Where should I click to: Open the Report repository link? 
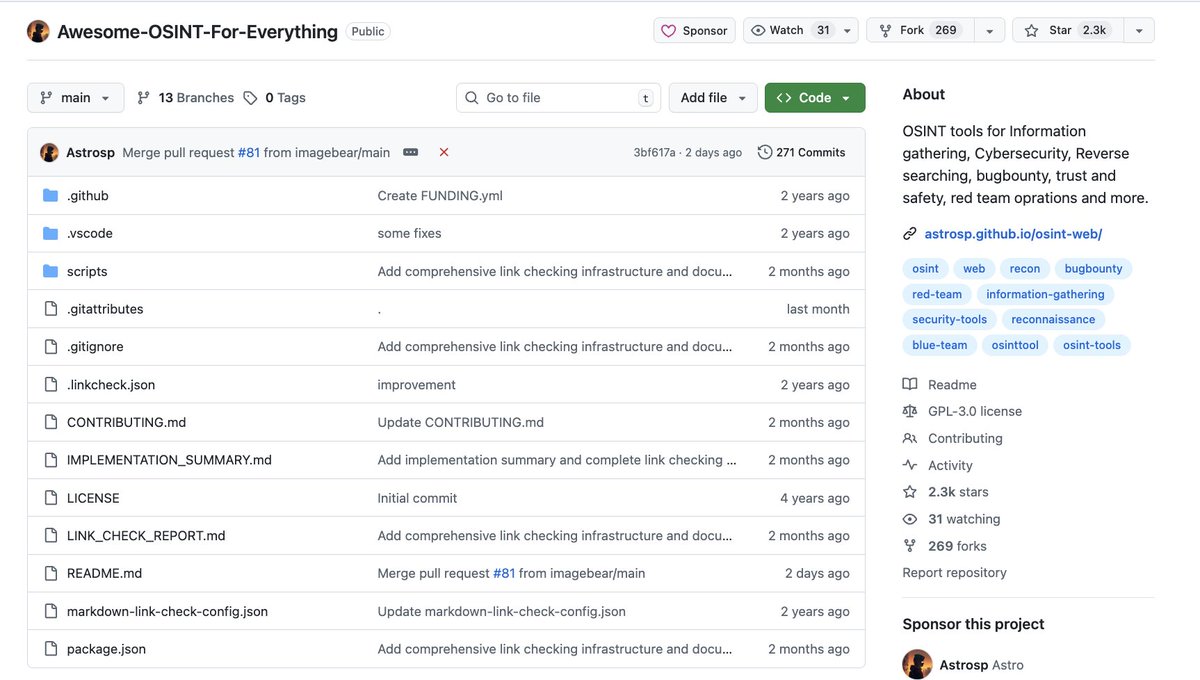click(954, 573)
